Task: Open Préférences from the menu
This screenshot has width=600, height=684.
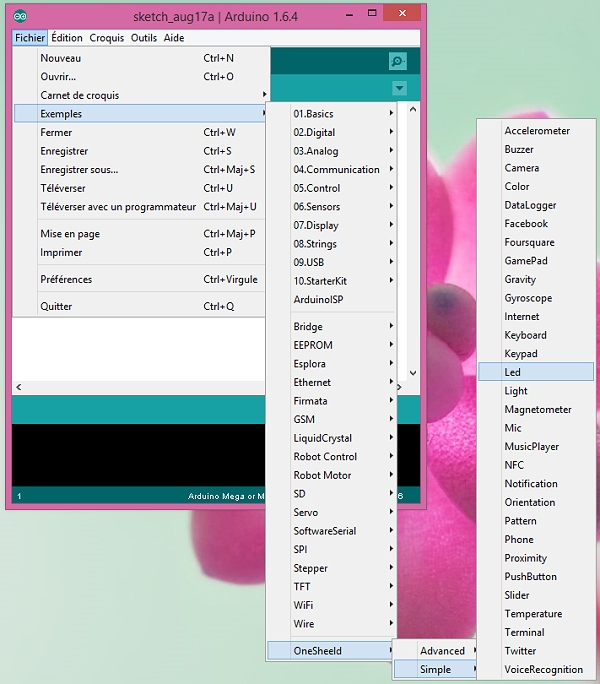Action: 140,280
